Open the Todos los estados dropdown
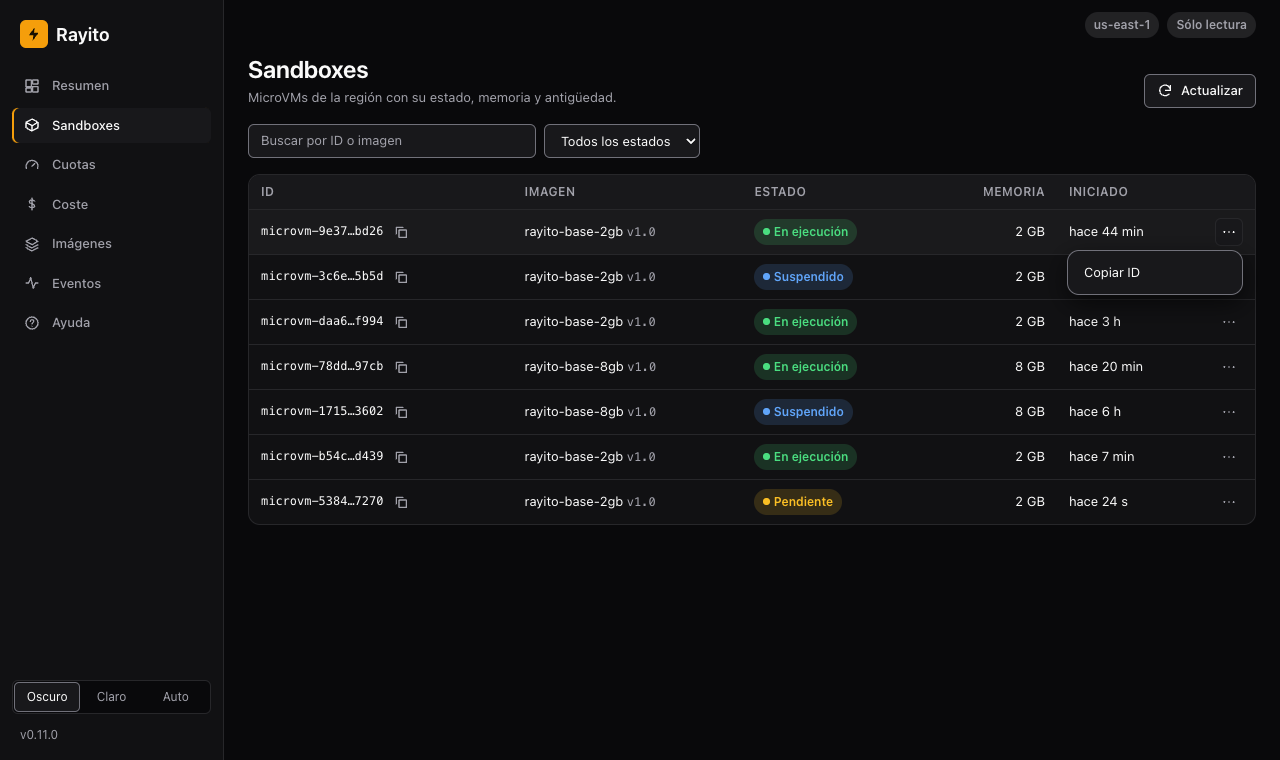This screenshot has height=760, width=1280. click(x=622, y=141)
